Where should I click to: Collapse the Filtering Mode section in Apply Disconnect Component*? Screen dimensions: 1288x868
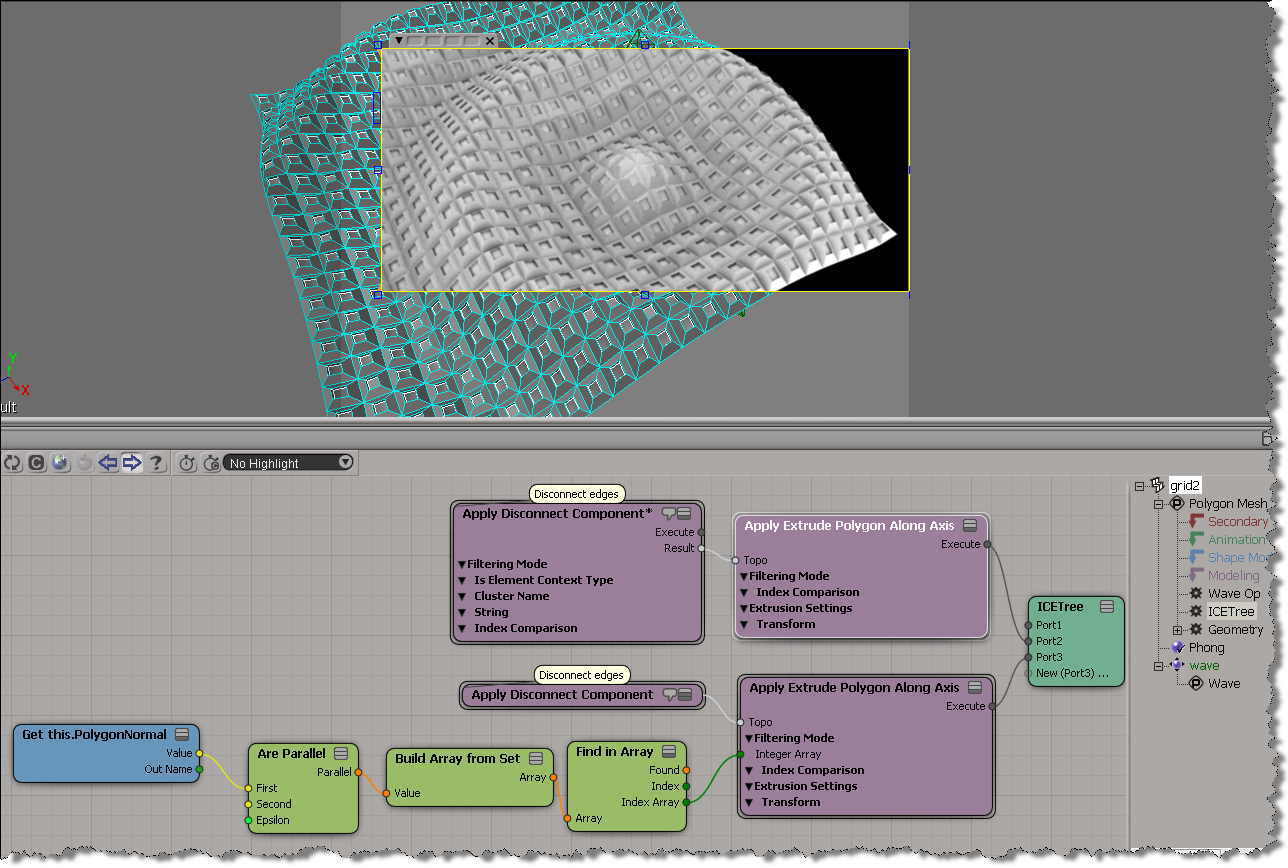tap(462, 564)
